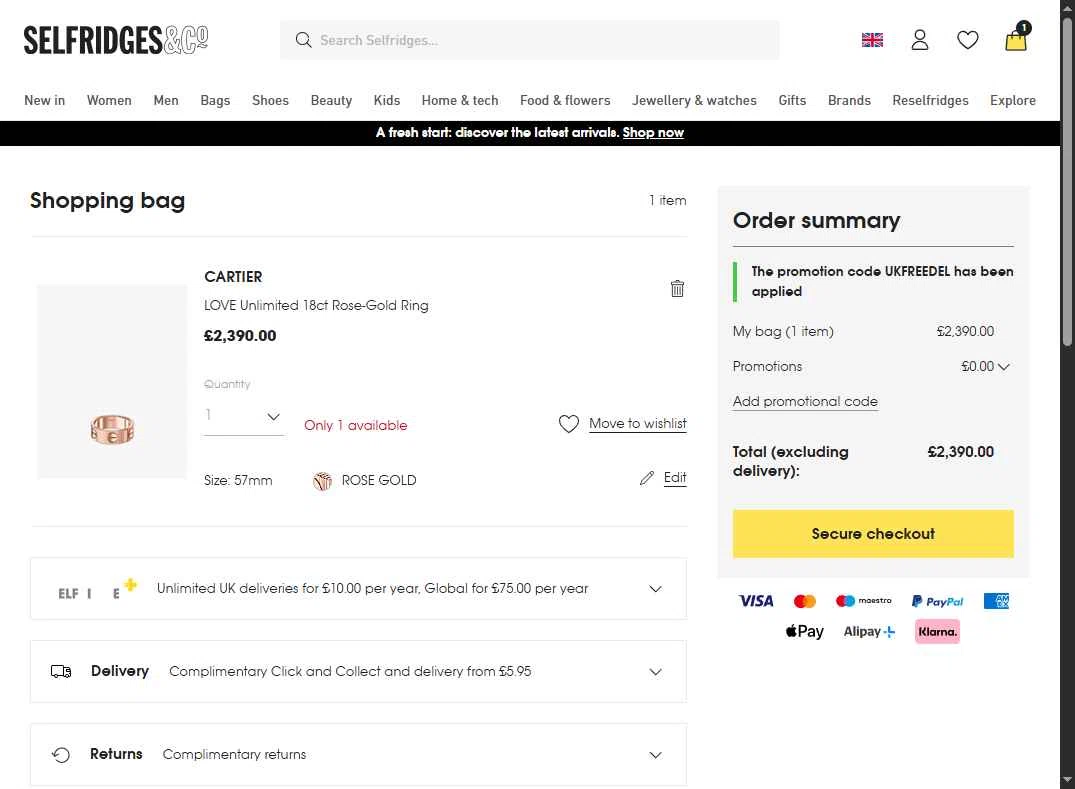The image size is (1075, 789).
Task: Click the Cartier ring product thumbnail
Action: tap(112, 382)
